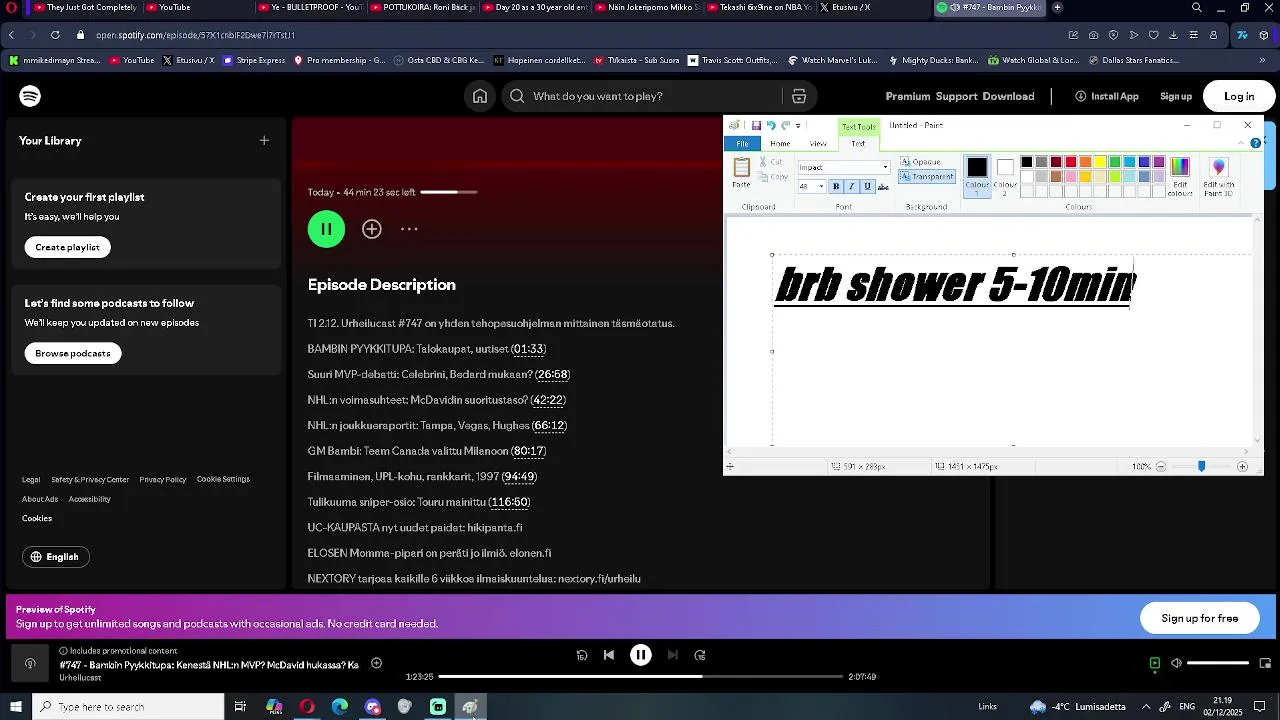
Task: Skip back 15 seconds in player
Action: pos(582,655)
